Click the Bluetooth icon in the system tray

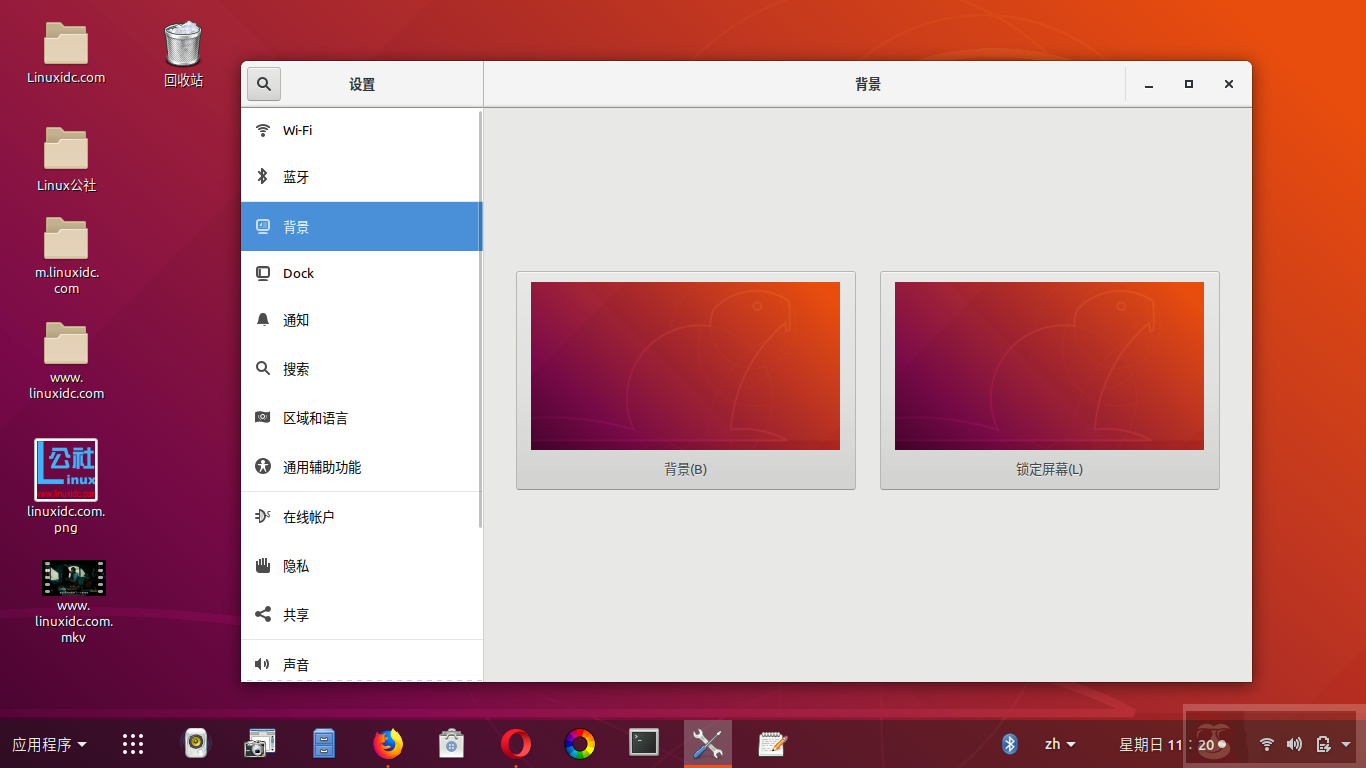click(1009, 743)
